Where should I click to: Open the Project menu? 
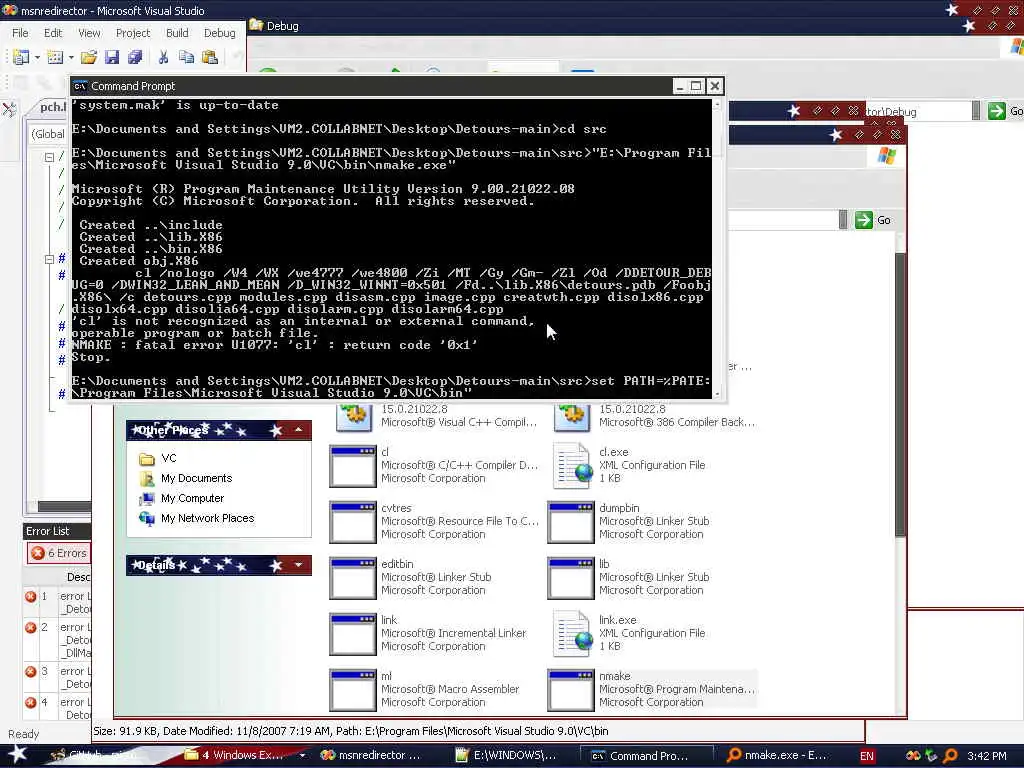click(x=133, y=33)
